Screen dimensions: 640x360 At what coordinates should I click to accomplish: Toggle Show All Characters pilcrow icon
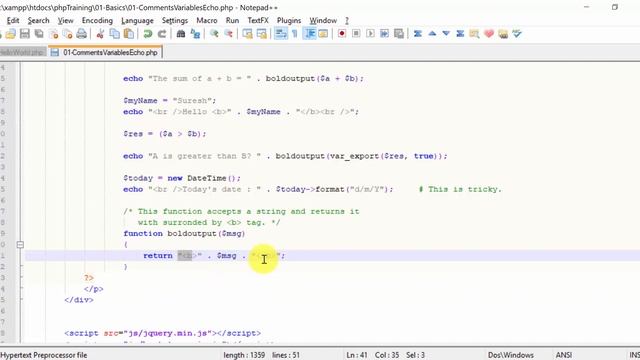(295, 34)
